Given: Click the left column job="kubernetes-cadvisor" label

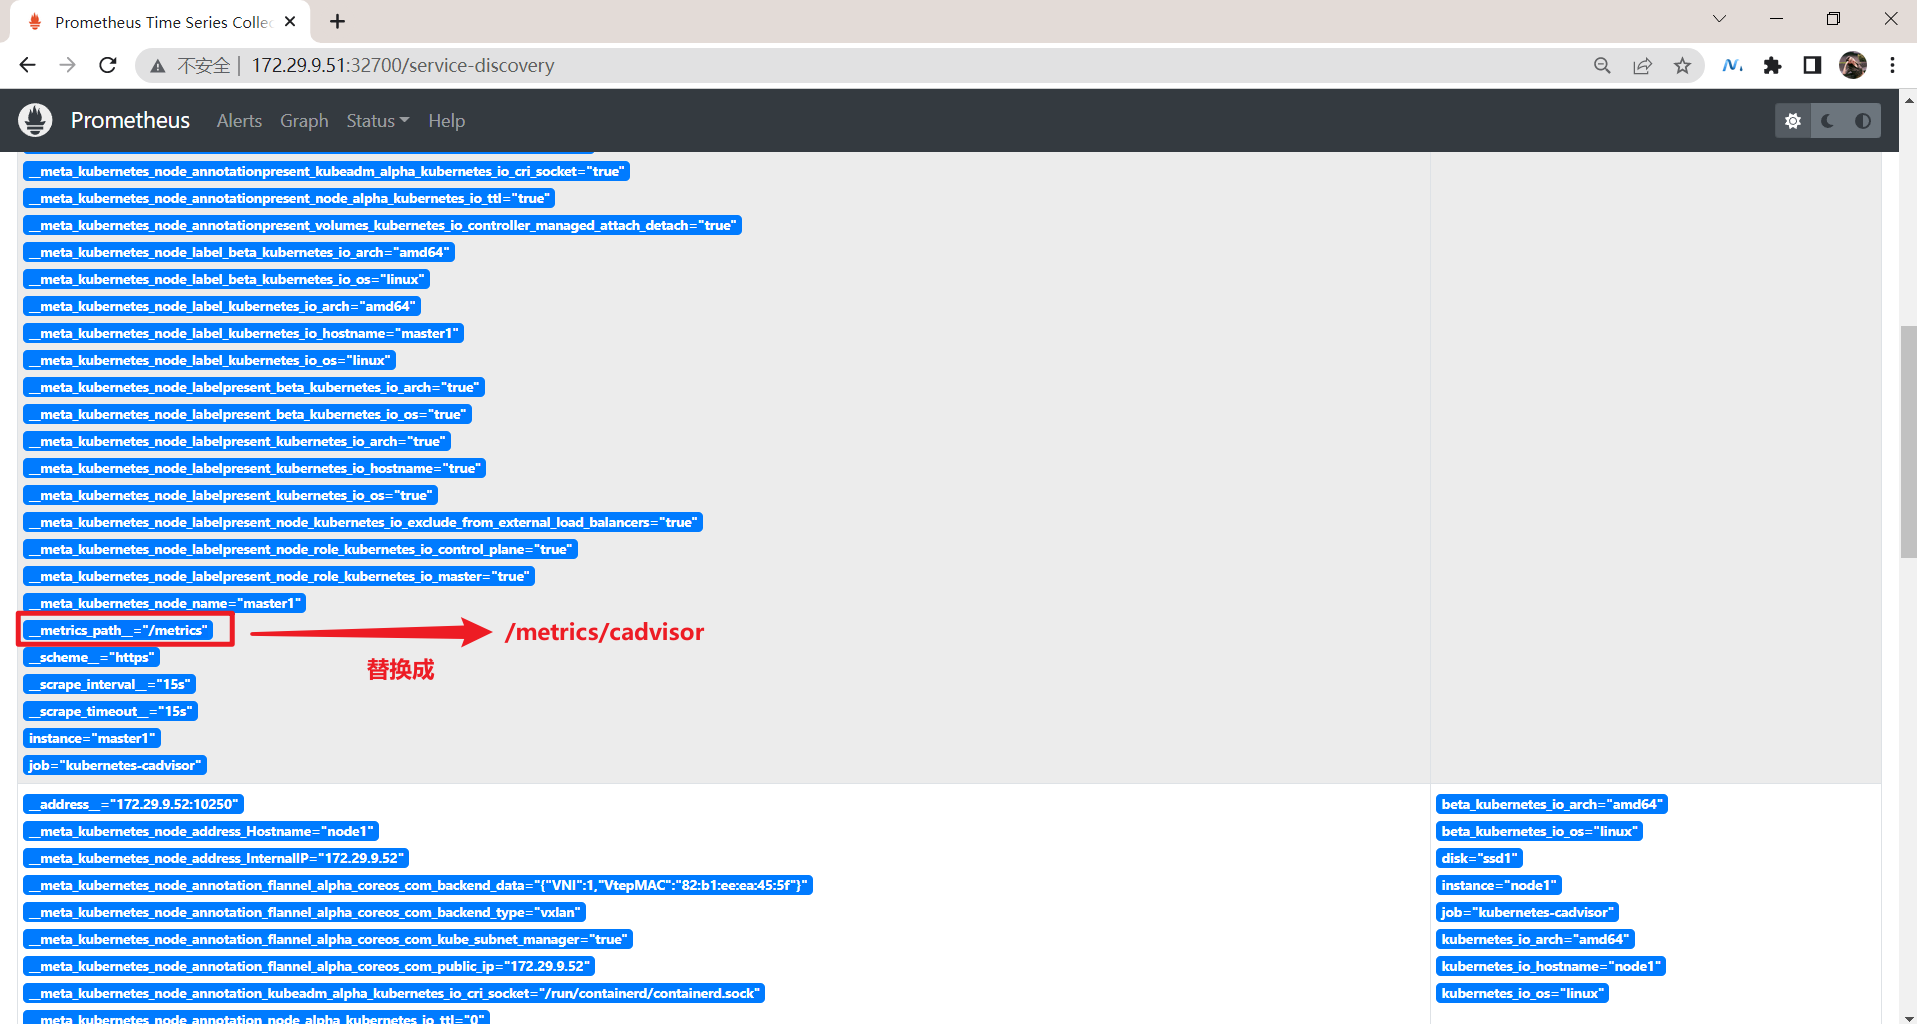Looking at the screenshot, I should (x=115, y=765).
